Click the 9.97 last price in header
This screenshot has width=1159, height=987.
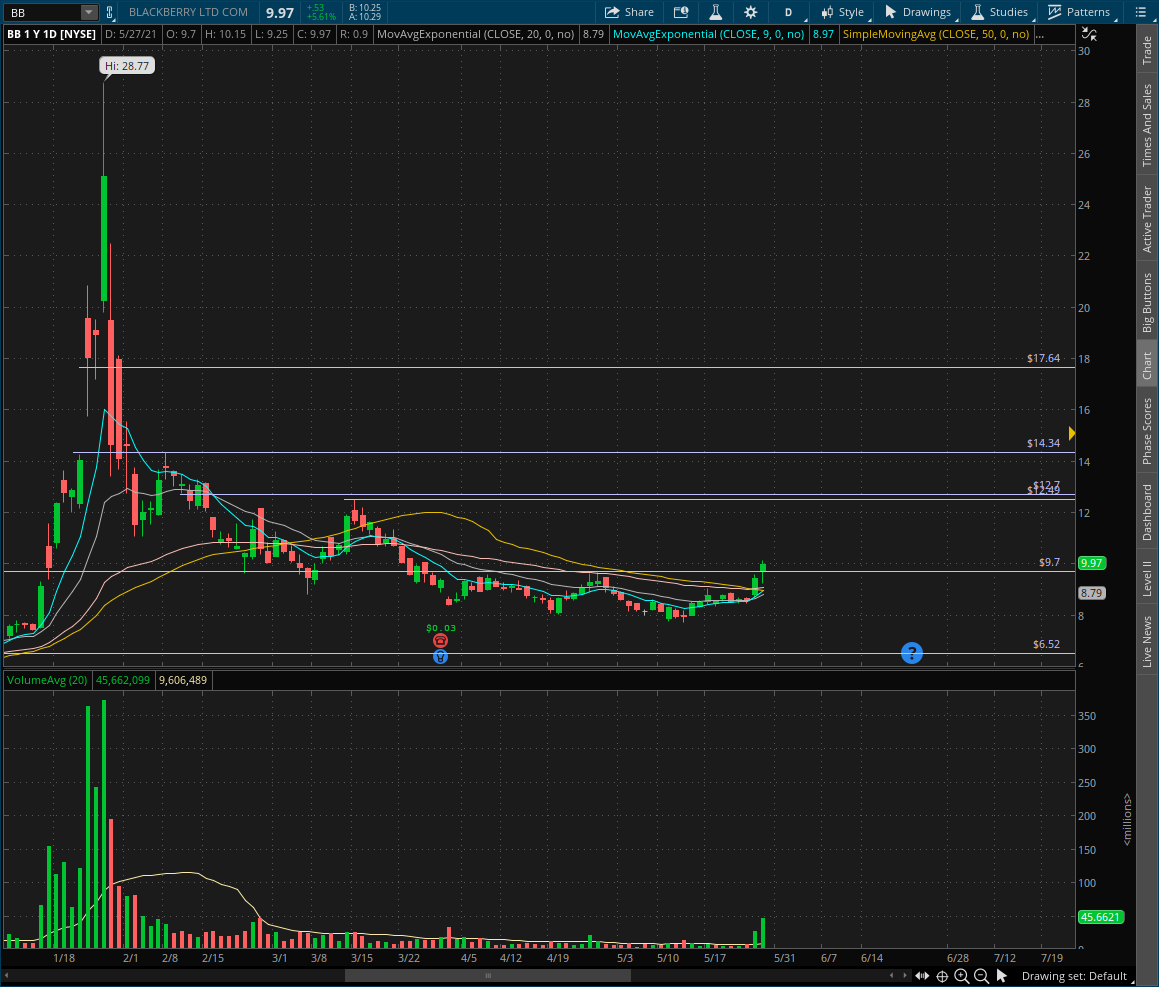(x=280, y=13)
